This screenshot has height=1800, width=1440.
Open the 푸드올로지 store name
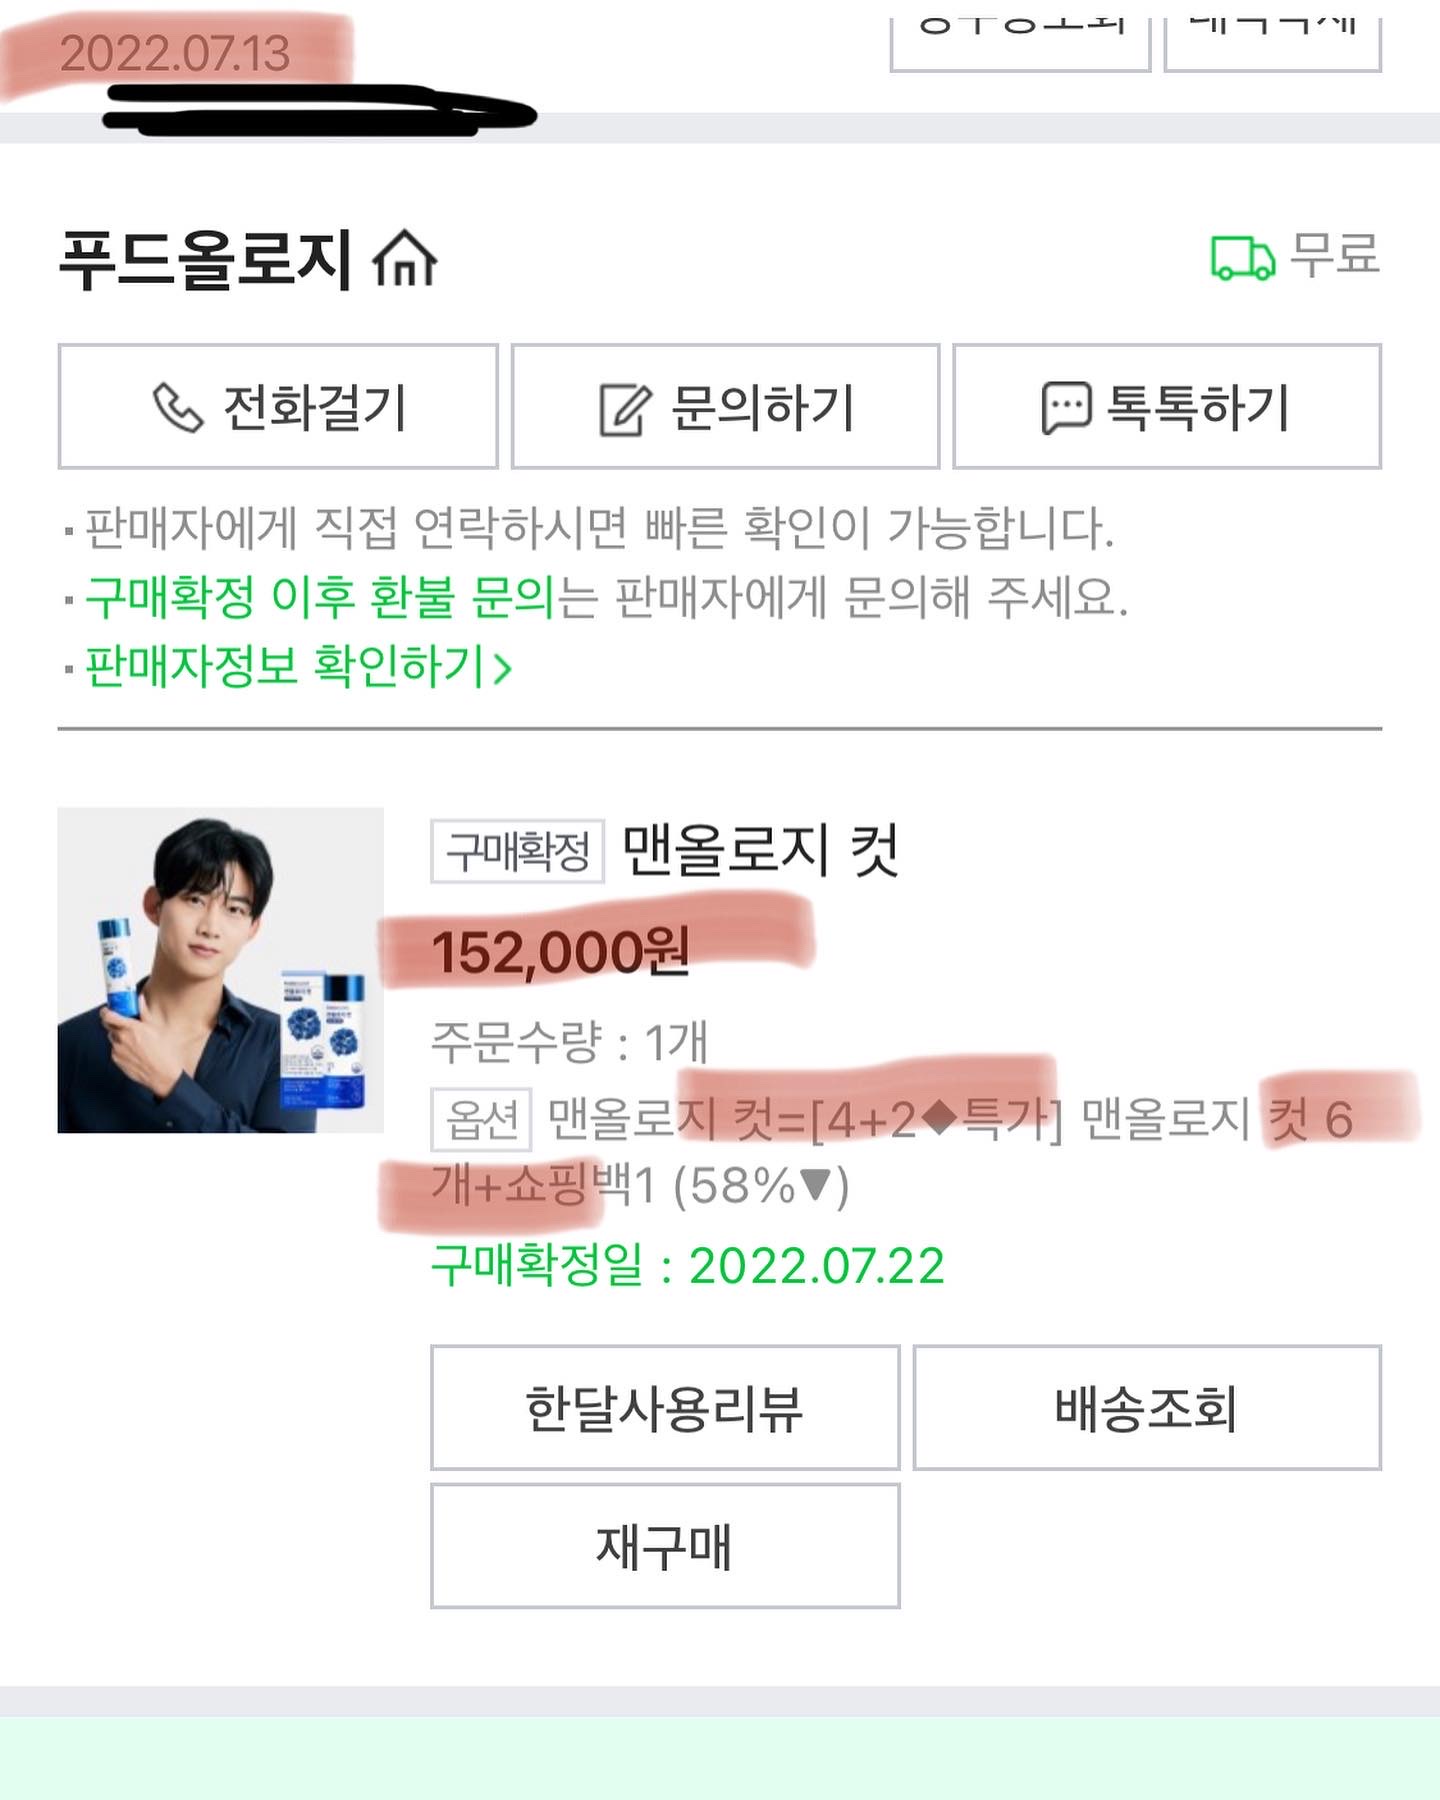click(x=205, y=258)
